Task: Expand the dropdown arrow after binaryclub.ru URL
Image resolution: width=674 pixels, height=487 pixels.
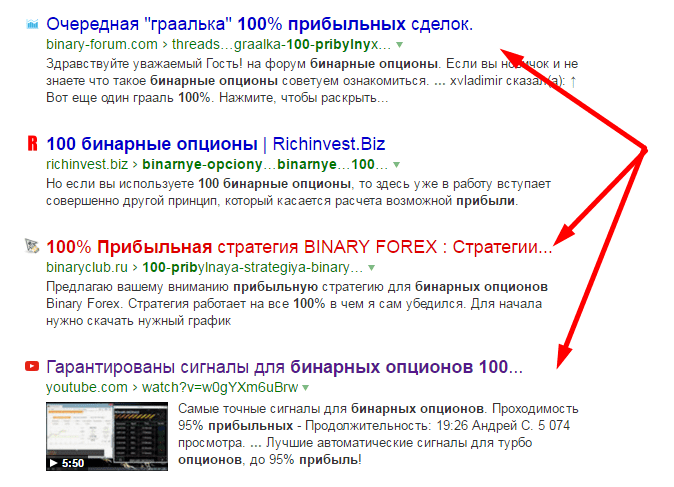Action: (371, 268)
